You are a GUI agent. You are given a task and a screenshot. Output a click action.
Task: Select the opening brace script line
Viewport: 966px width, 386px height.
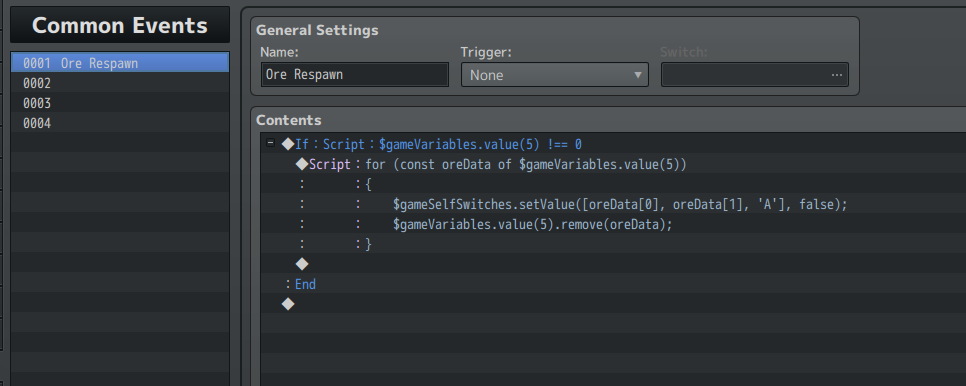[x=613, y=184]
